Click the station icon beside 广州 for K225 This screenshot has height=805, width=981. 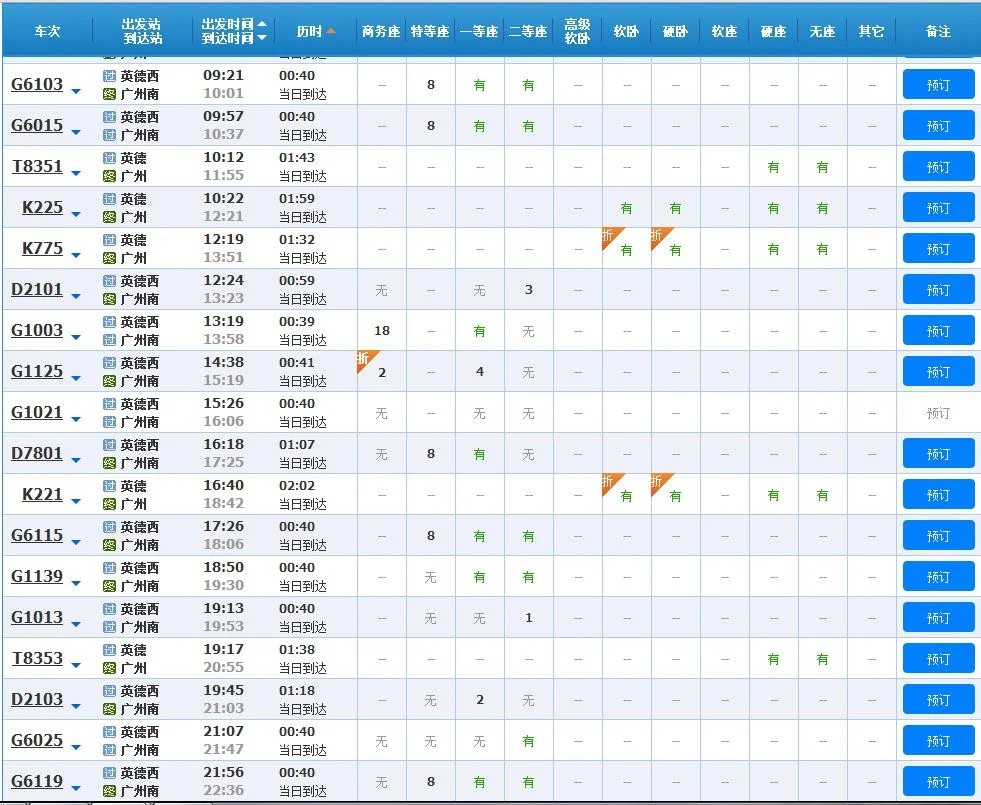[x=108, y=215]
